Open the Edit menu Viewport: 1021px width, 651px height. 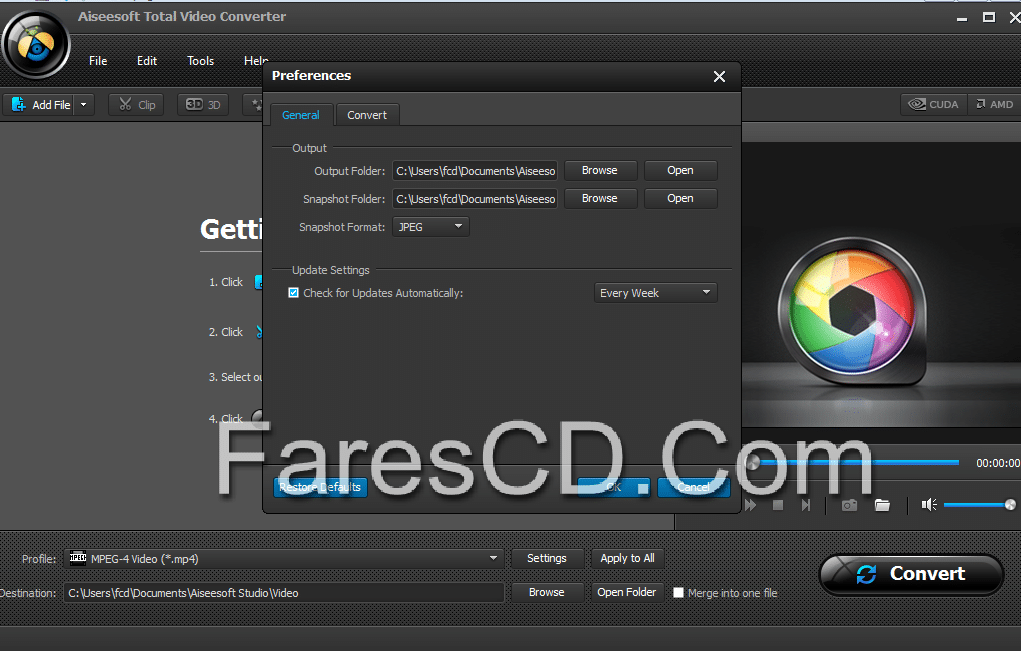point(147,61)
